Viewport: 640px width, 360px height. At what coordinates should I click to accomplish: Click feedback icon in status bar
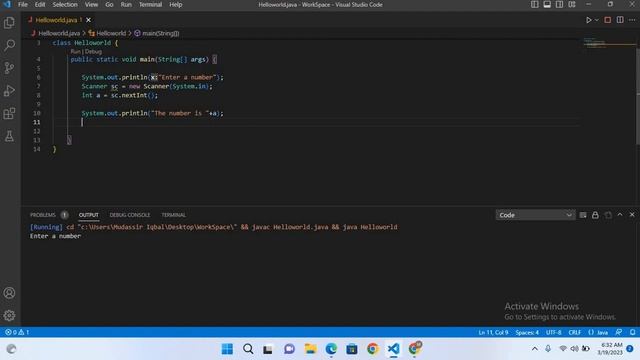(619, 332)
